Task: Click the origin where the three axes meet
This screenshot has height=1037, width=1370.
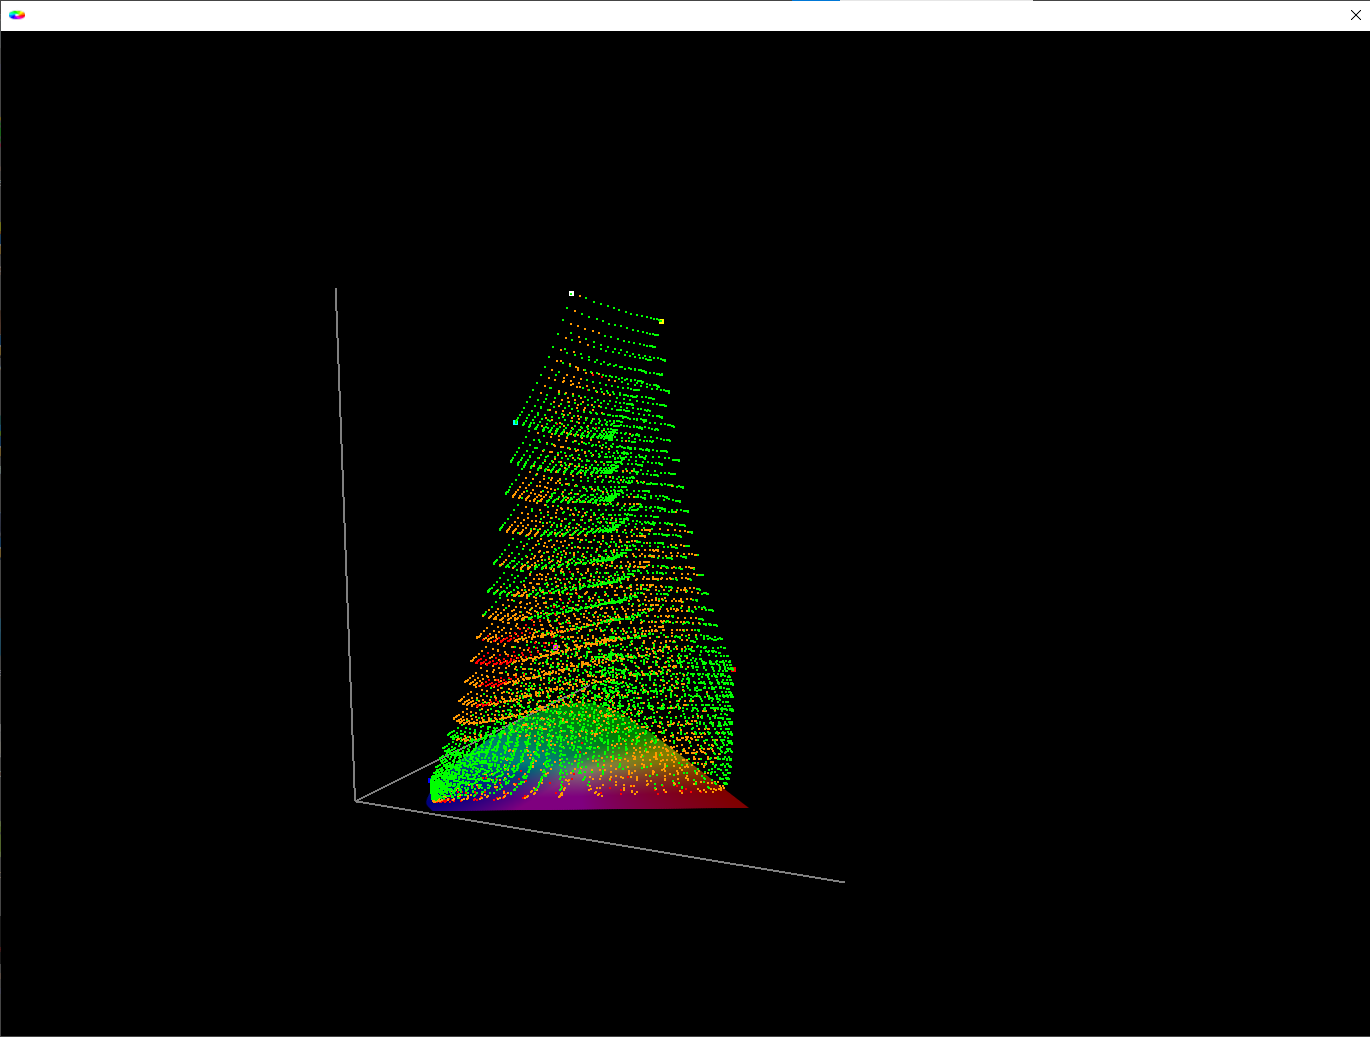Action: pyautogui.click(x=356, y=801)
